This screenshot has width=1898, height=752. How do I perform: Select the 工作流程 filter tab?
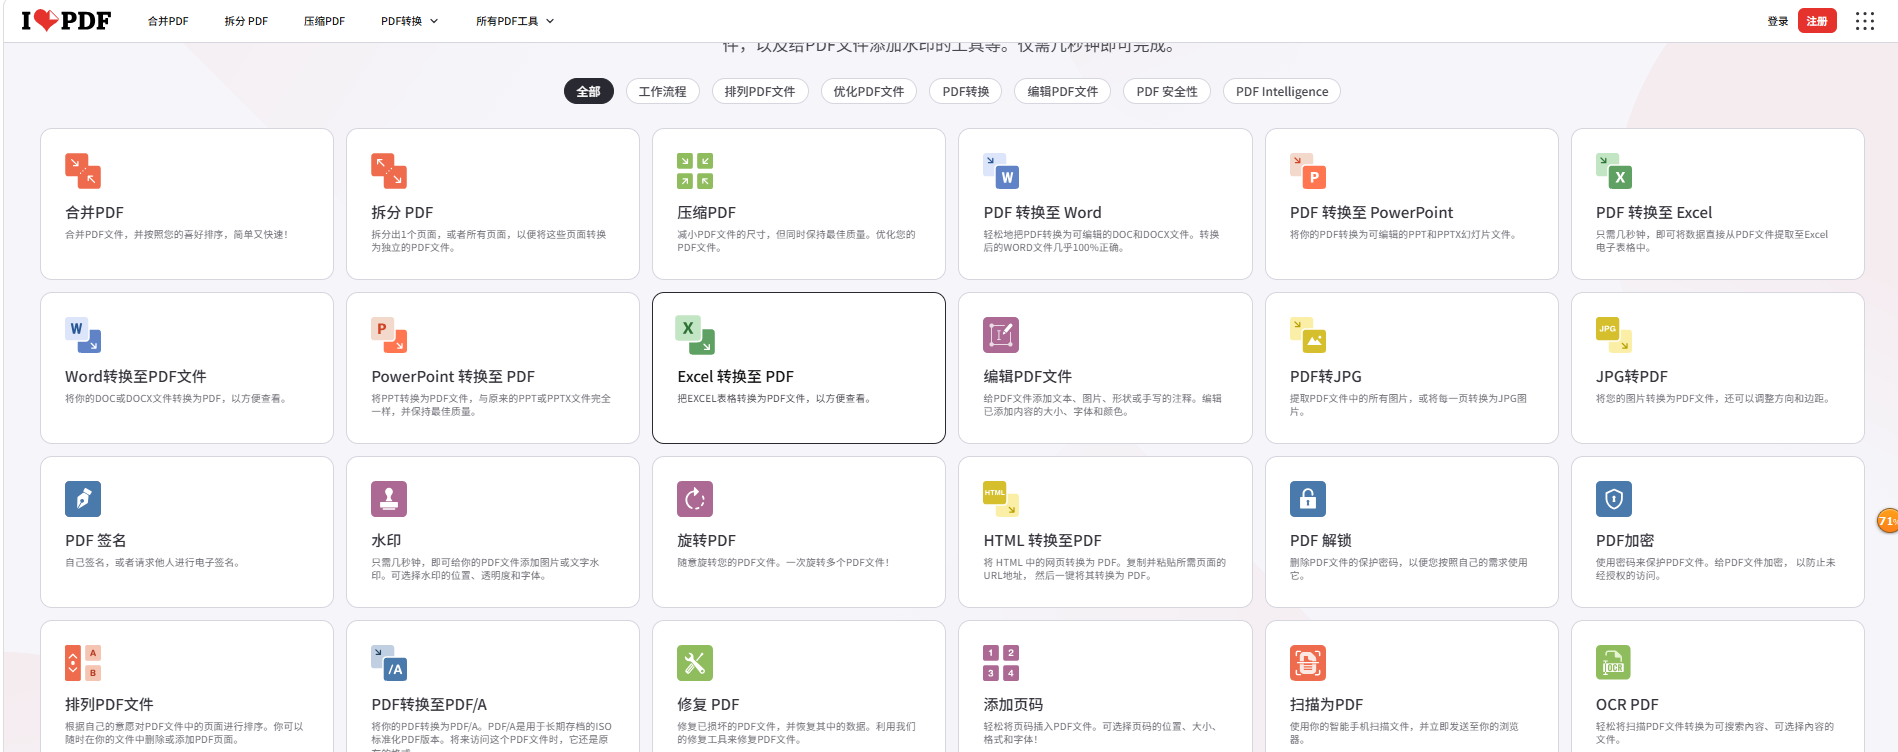pyautogui.click(x=663, y=91)
